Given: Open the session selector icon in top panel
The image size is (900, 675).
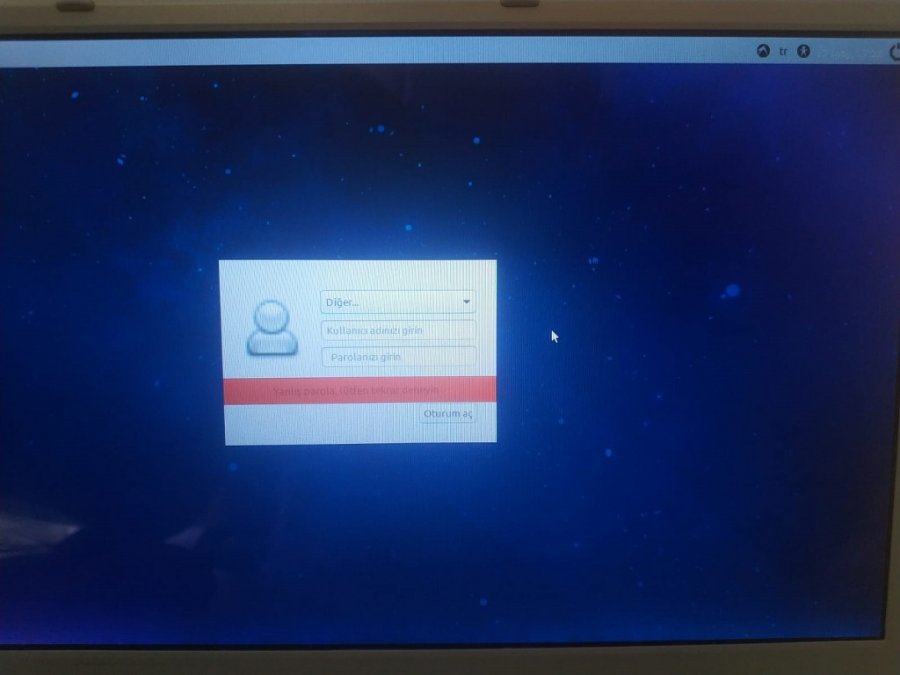Looking at the screenshot, I should (763, 51).
